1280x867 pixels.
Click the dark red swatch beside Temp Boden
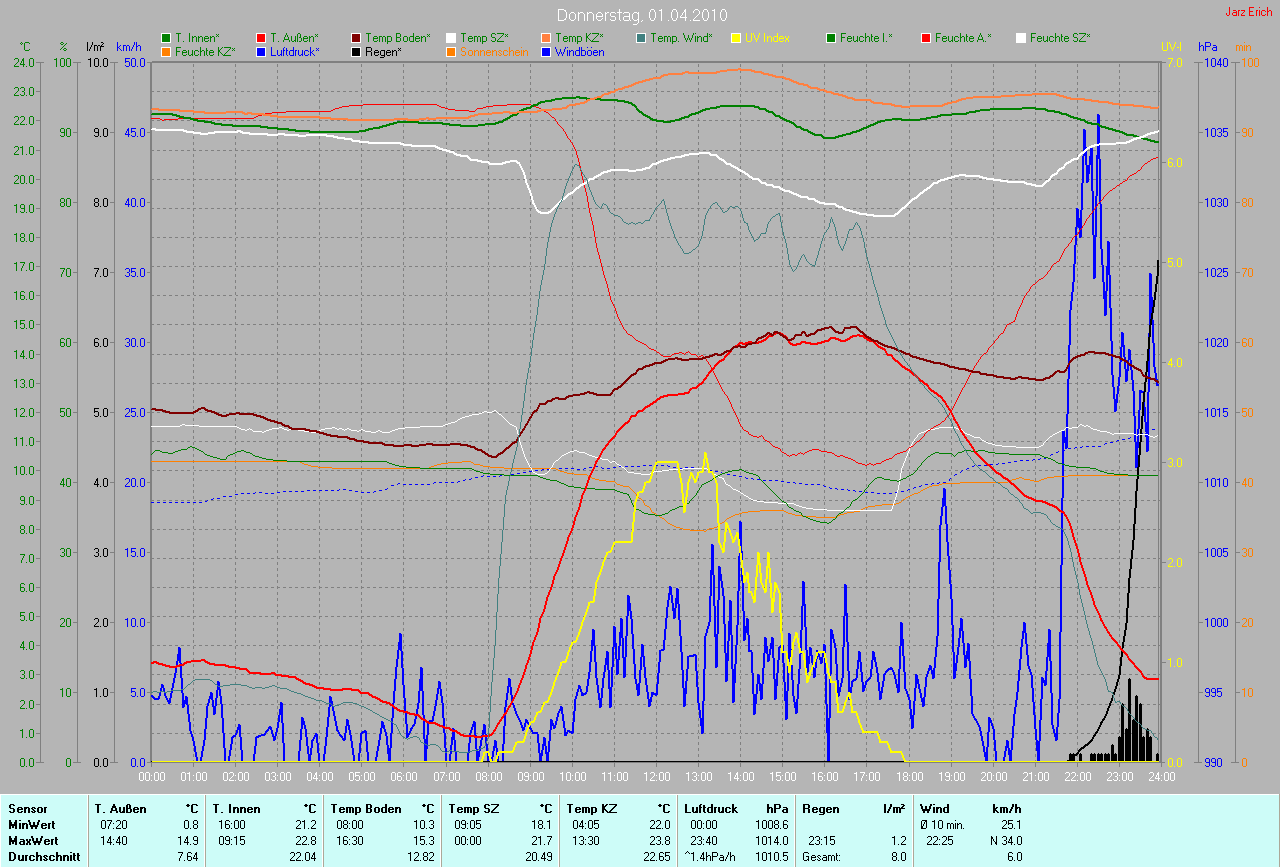[x=356, y=38]
